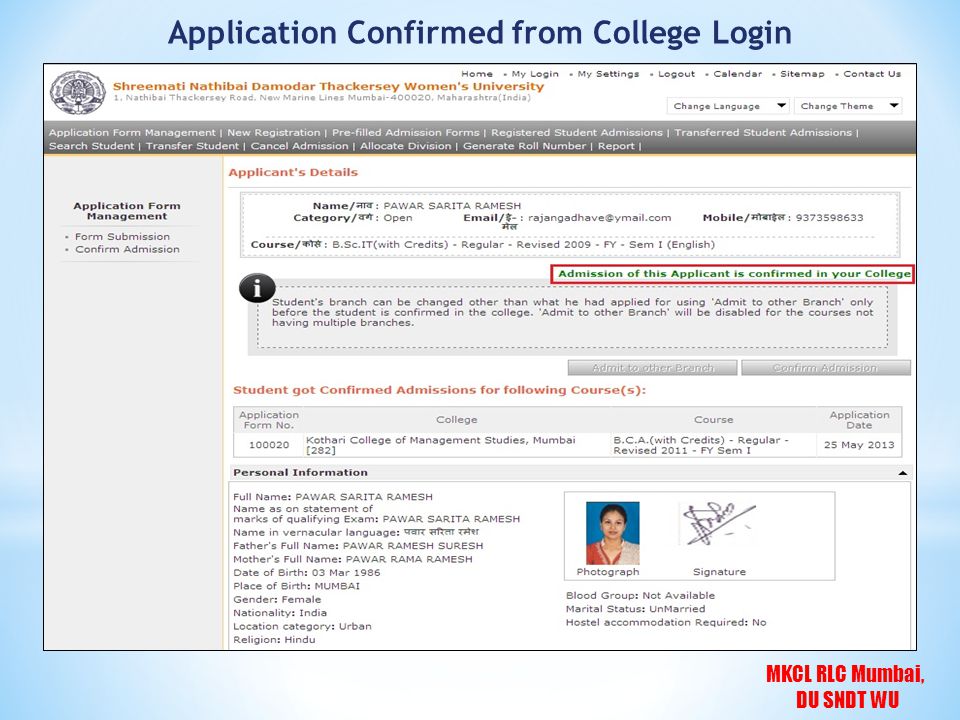
Task: Click the Admit to other Branch button
Action: (653, 368)
